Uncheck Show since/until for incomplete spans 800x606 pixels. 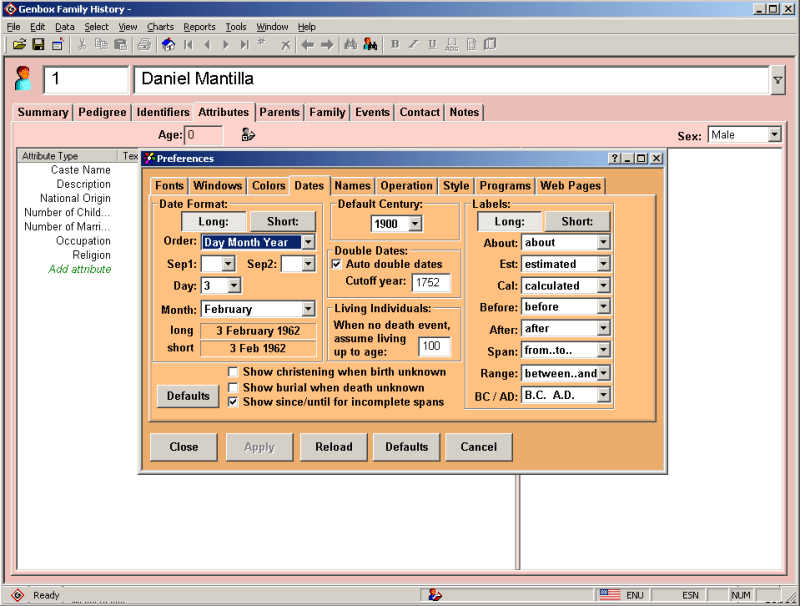(233, 403)
